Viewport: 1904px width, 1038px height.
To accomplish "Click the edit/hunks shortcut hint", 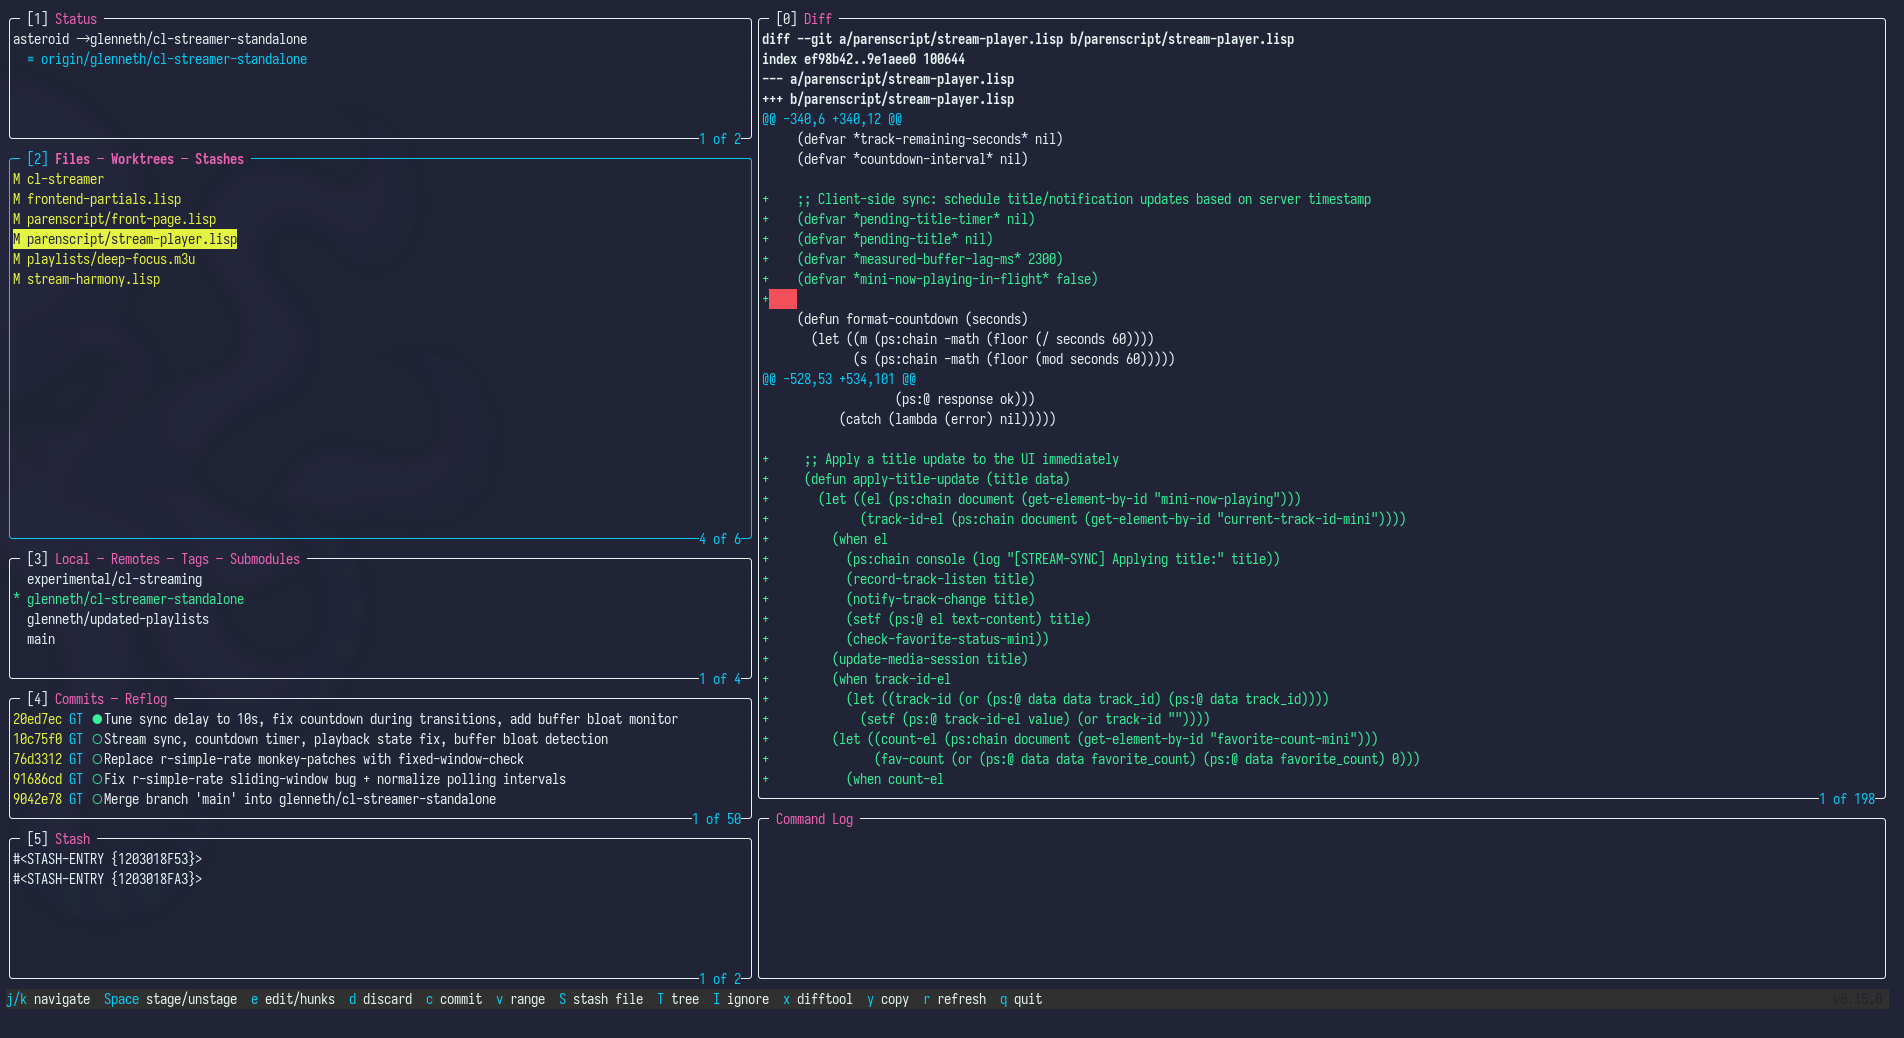I will (293, 999).
